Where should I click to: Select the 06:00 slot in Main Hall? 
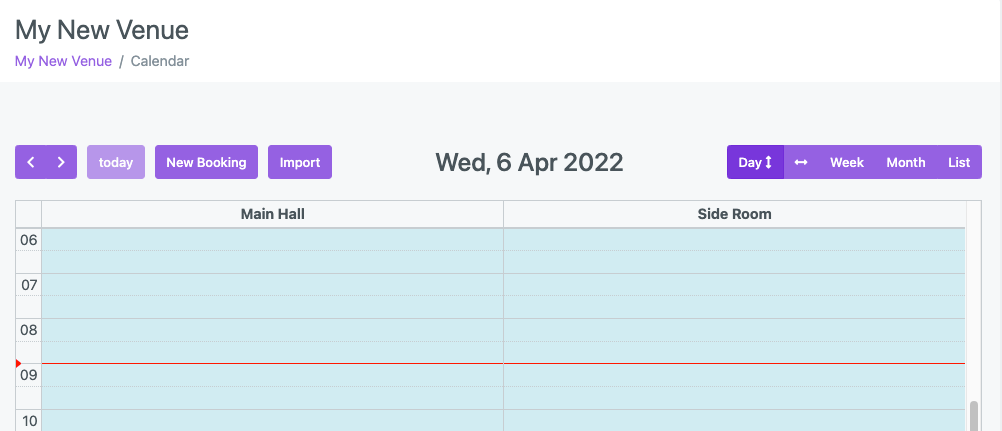[x=272, y=240]
